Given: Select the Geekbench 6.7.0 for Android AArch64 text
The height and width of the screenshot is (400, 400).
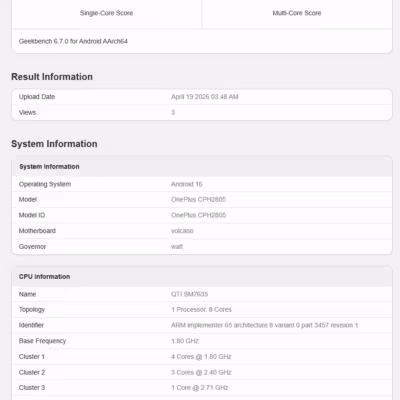Looking at the screenshot, I should click(73, 41).
